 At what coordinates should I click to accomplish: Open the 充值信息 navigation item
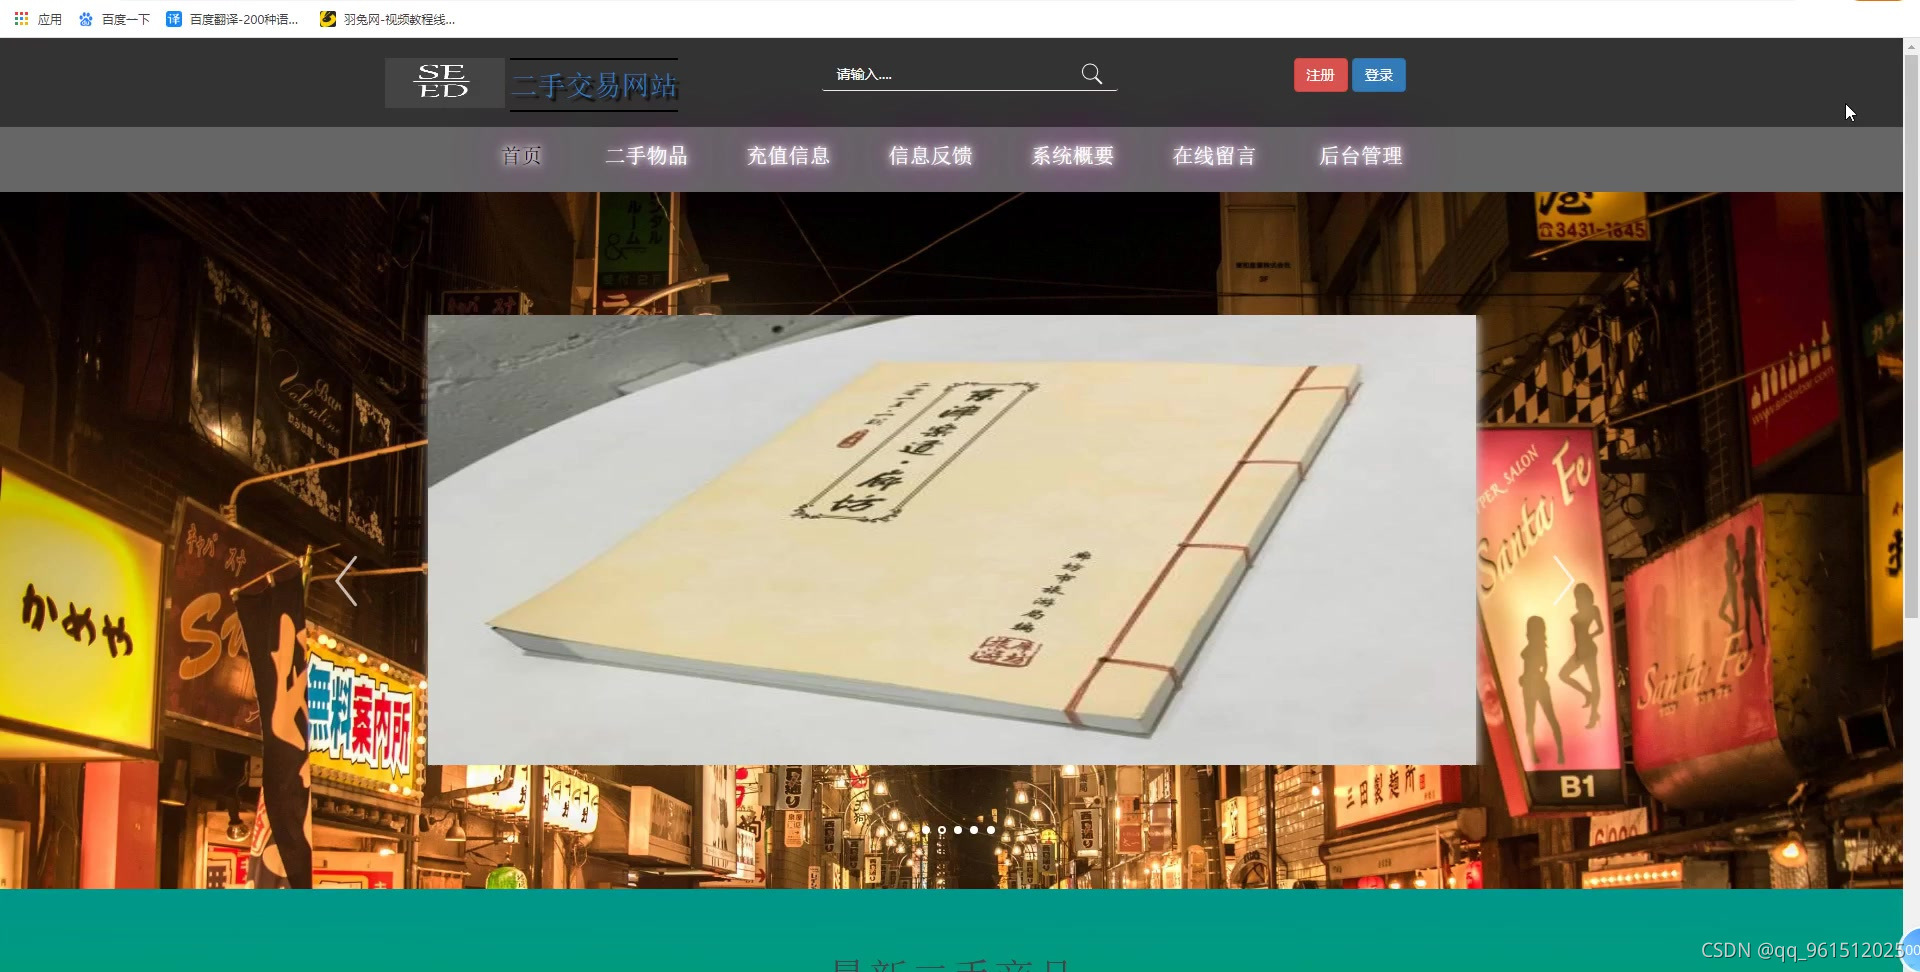(788, 156)
